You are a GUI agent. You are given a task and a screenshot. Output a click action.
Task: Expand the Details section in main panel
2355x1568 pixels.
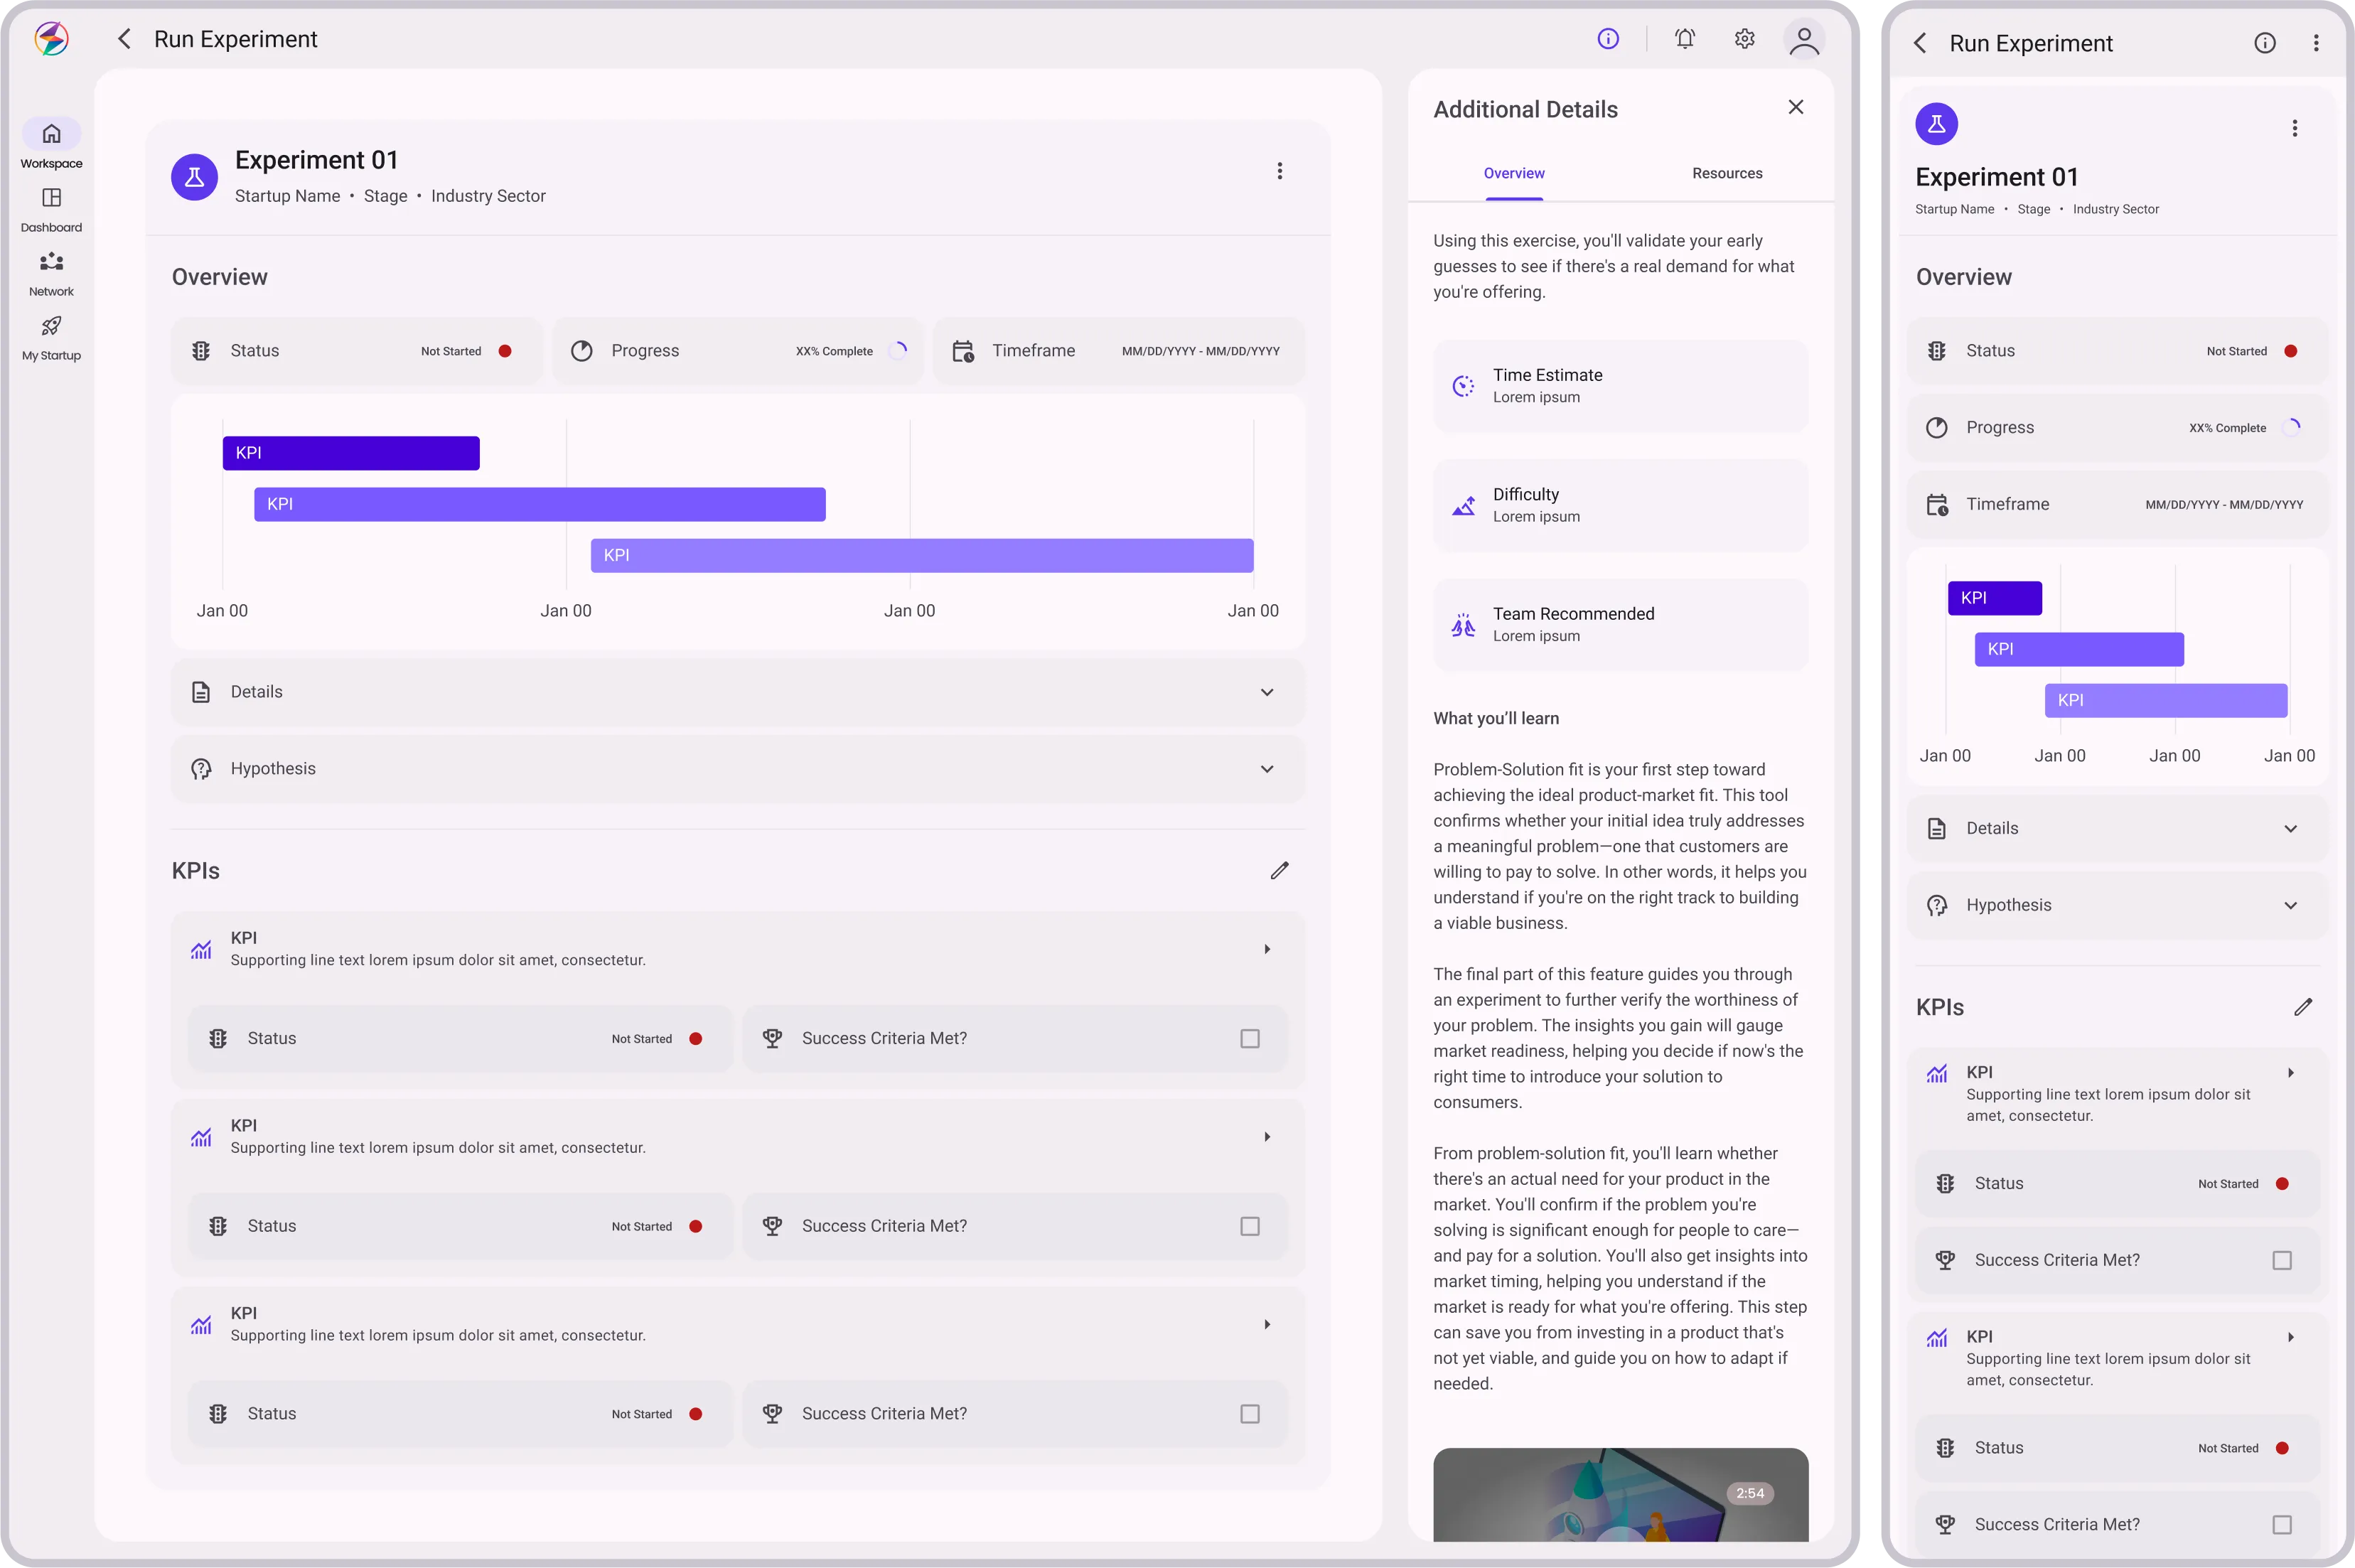pyautogui.click(x=1267, y=692)
